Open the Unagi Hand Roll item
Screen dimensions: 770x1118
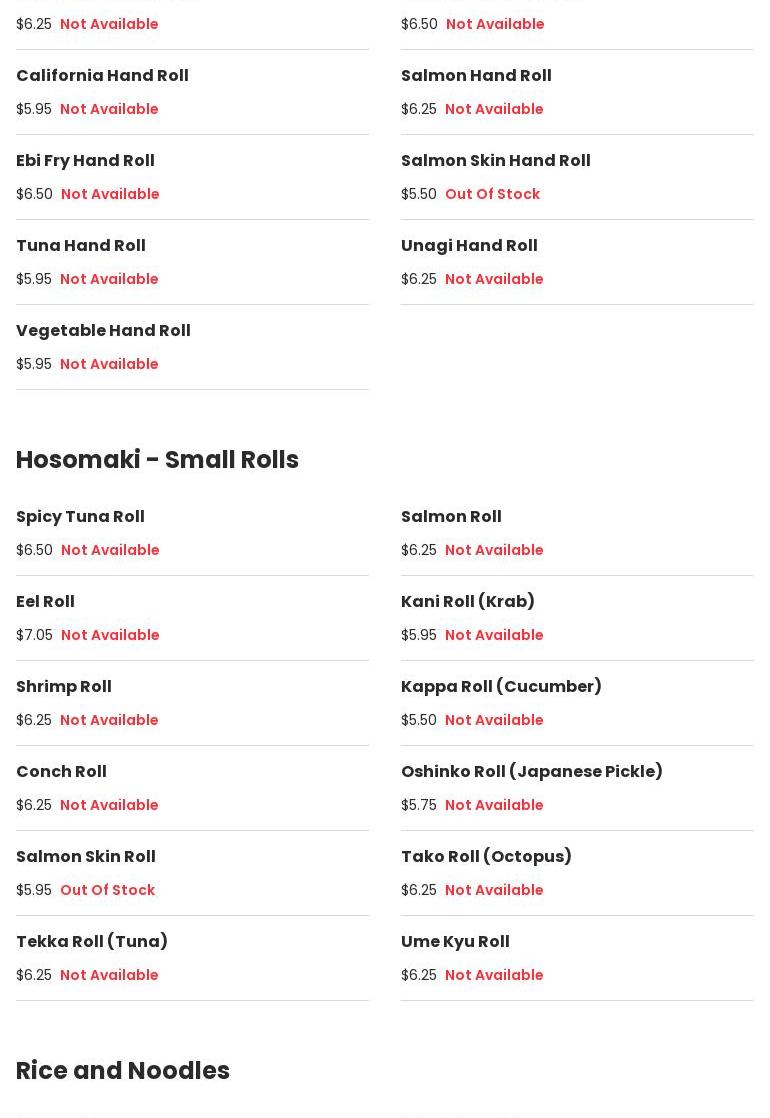click(x=469, y=246)
